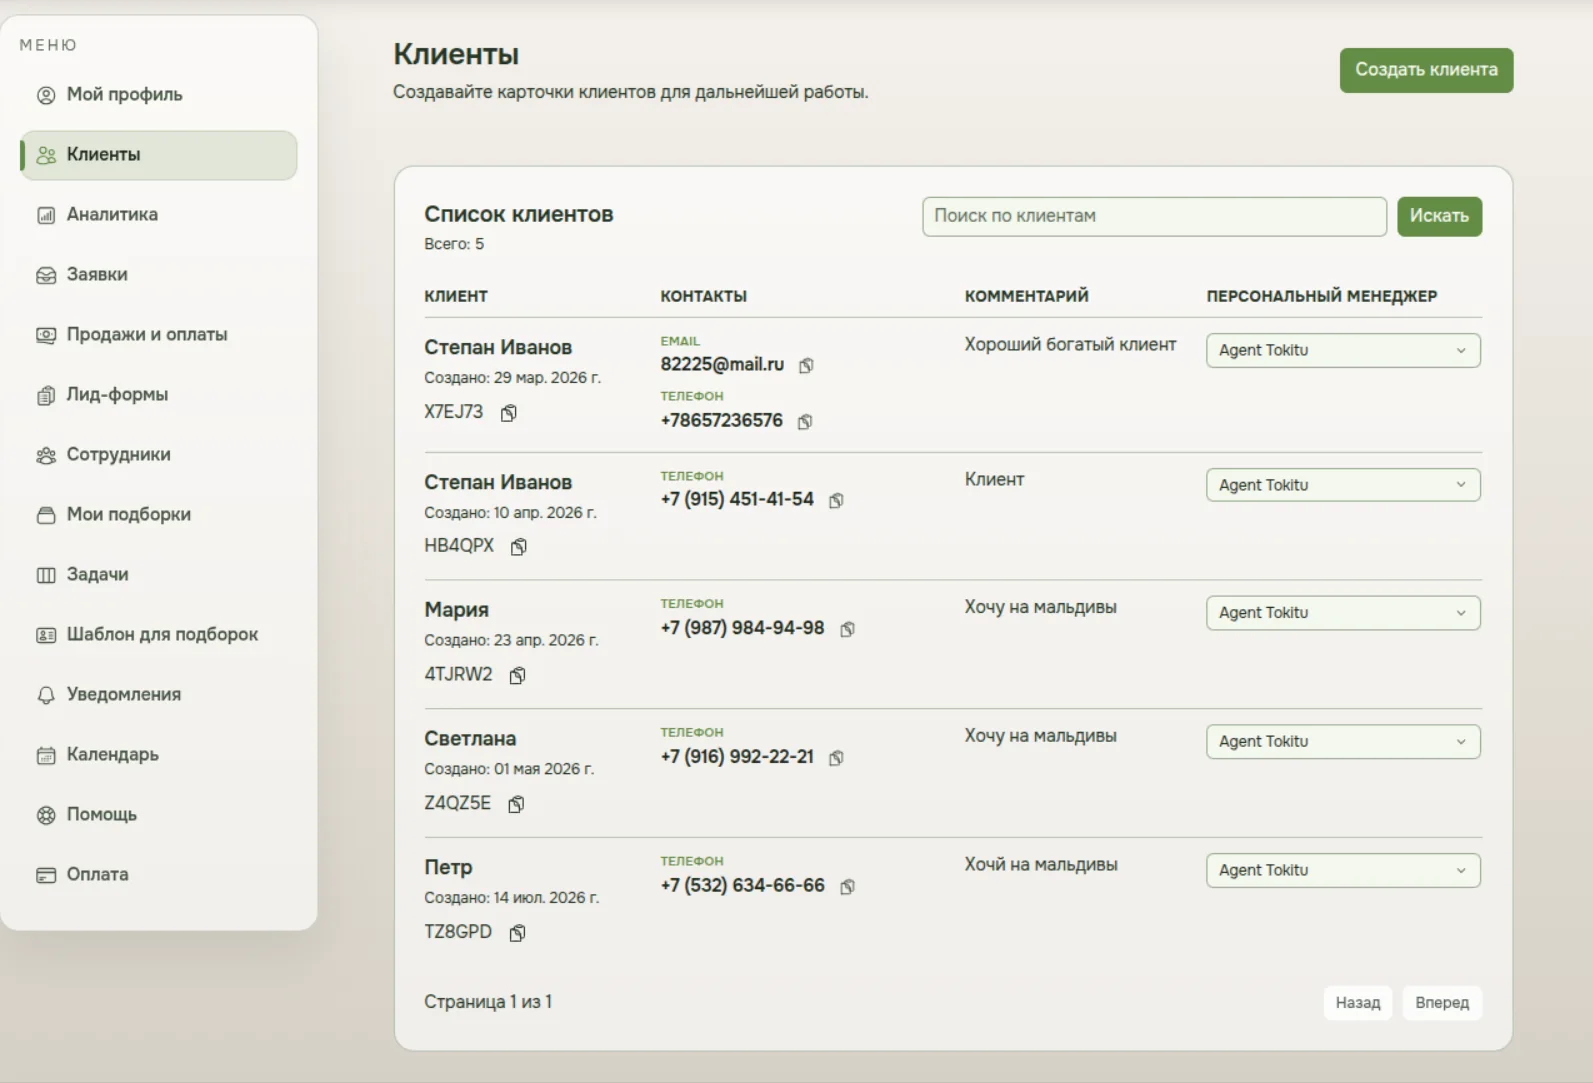Copy phone +7 (532) 634-66-66
Screen dimensions: 1593x1083
(x=847, y=887)
